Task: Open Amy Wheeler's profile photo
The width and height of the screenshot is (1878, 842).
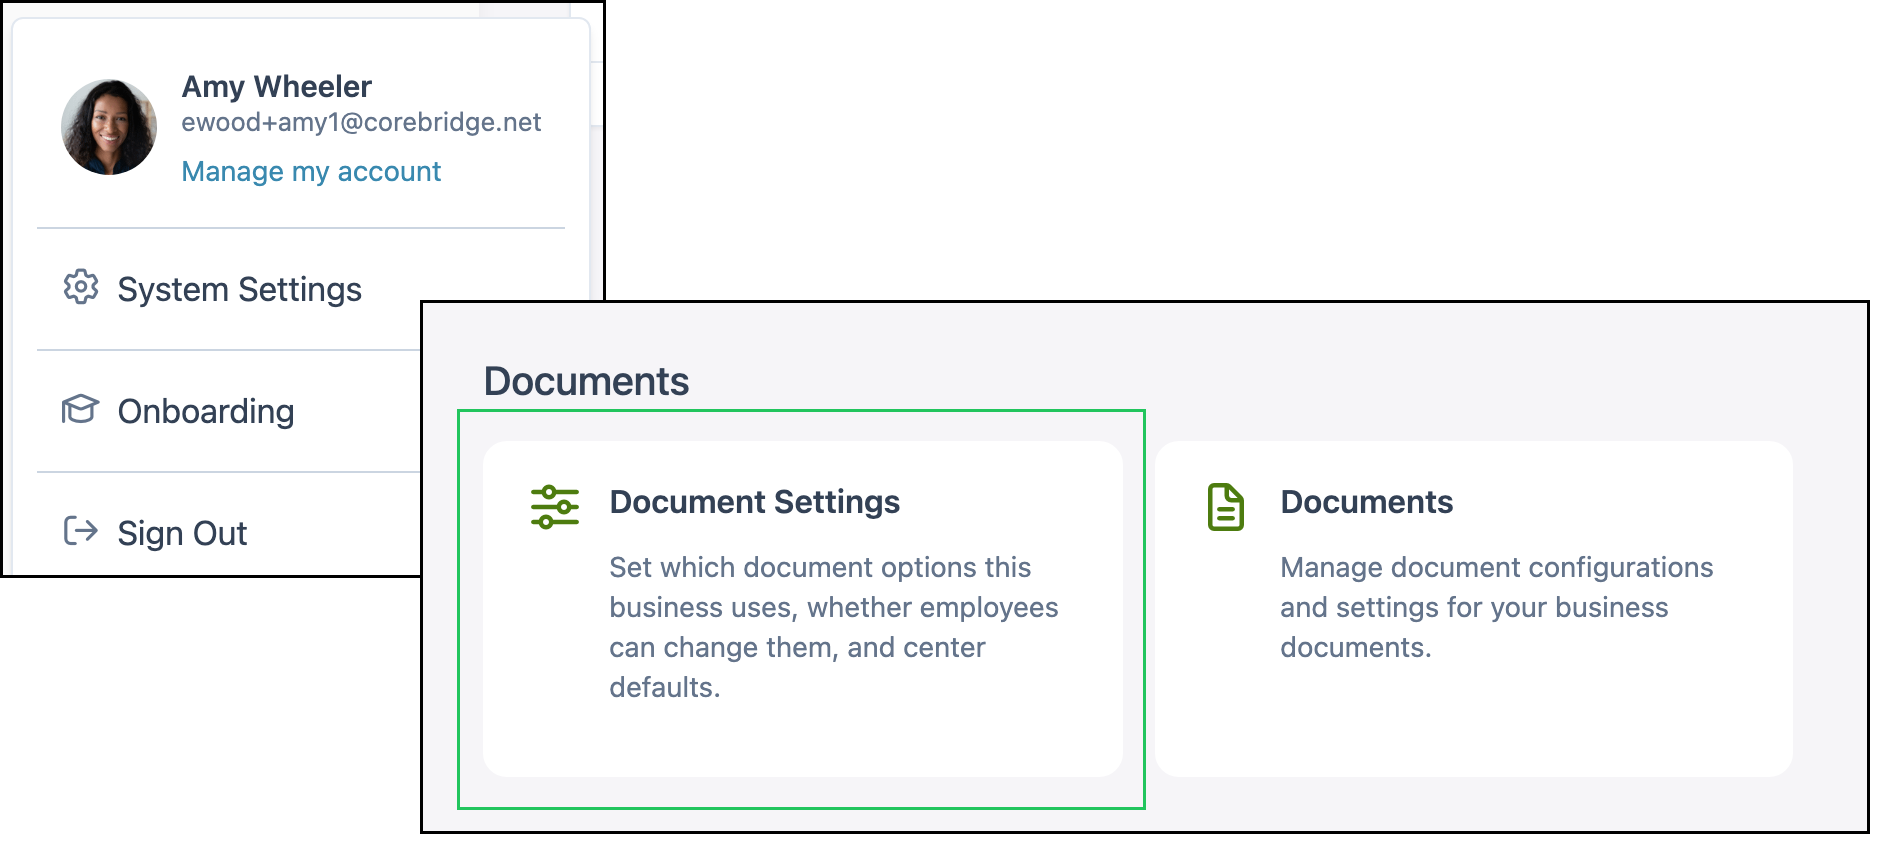Action: tap(109, 127)
